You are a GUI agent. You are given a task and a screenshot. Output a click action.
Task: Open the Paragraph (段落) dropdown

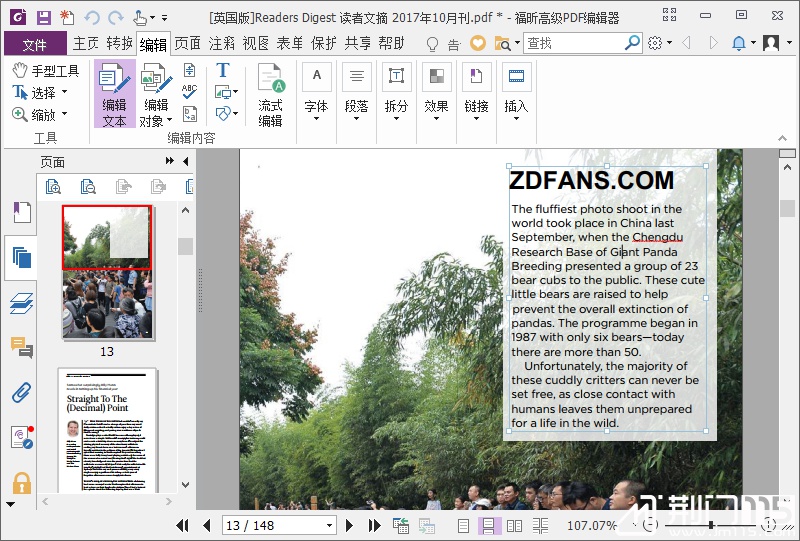coord(356,94)
